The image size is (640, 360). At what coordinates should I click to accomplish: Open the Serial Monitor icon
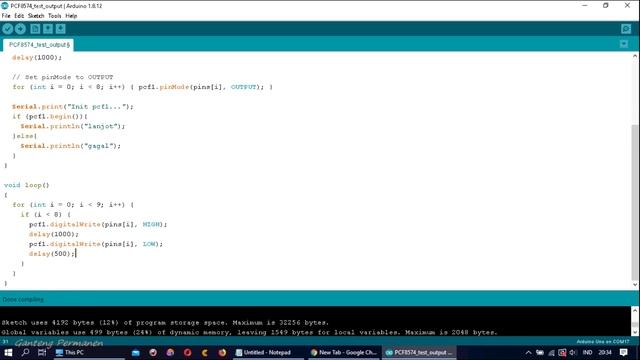(x=626, y=29)
